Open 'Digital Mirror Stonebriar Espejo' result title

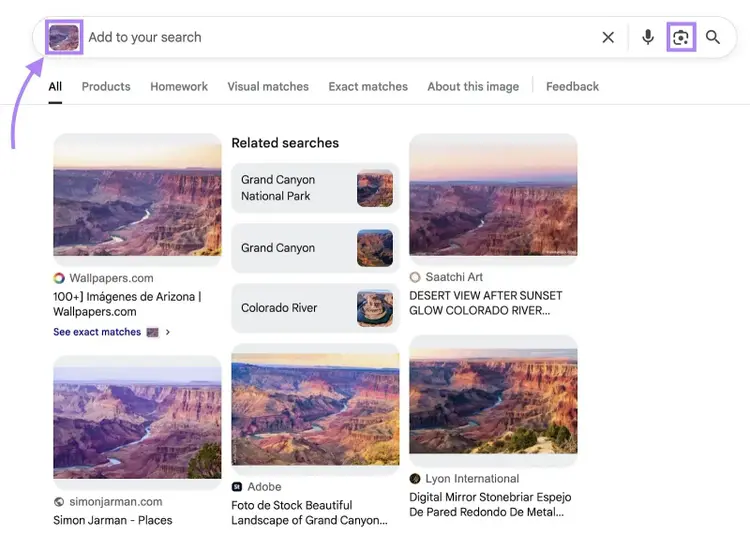tap(490, 504)
